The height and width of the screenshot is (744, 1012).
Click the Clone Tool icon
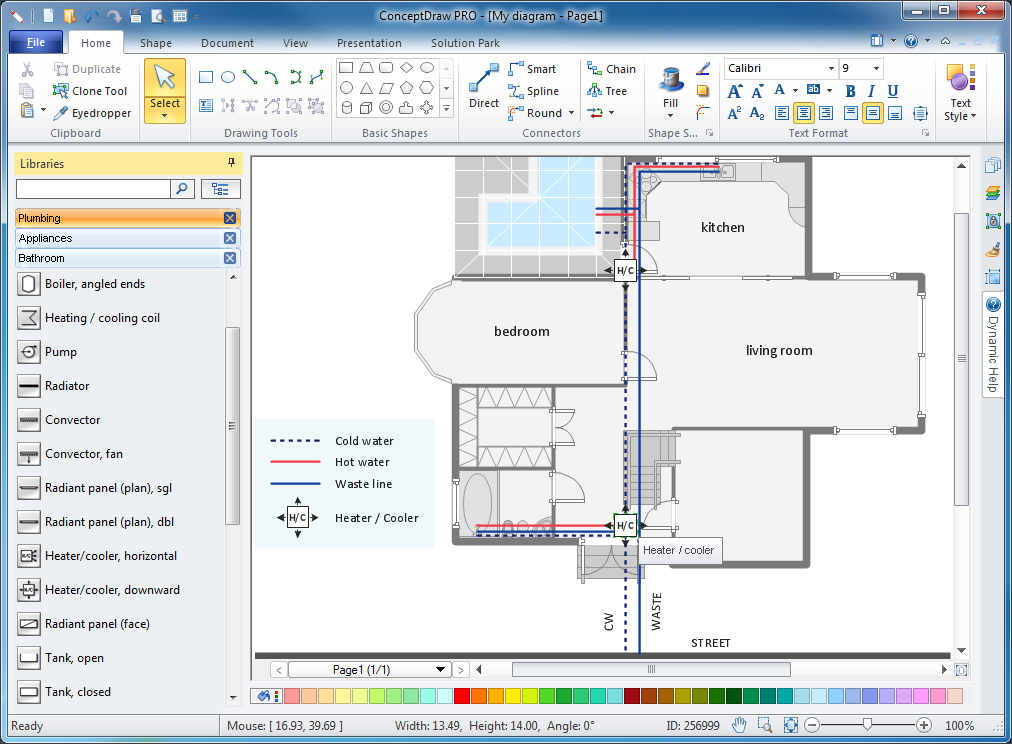[x=61, y=91]
